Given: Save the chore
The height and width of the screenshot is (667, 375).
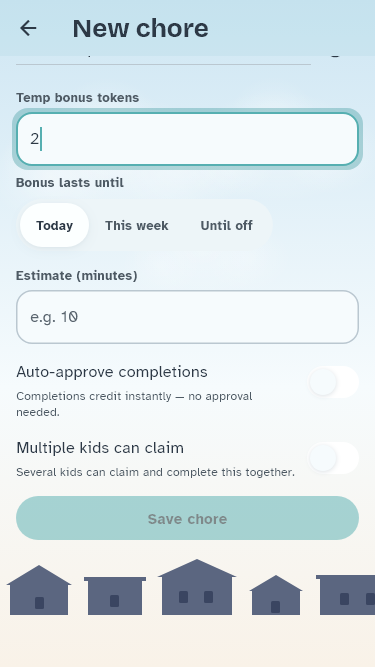Looking at the screenshot, I should click(188, 518).
